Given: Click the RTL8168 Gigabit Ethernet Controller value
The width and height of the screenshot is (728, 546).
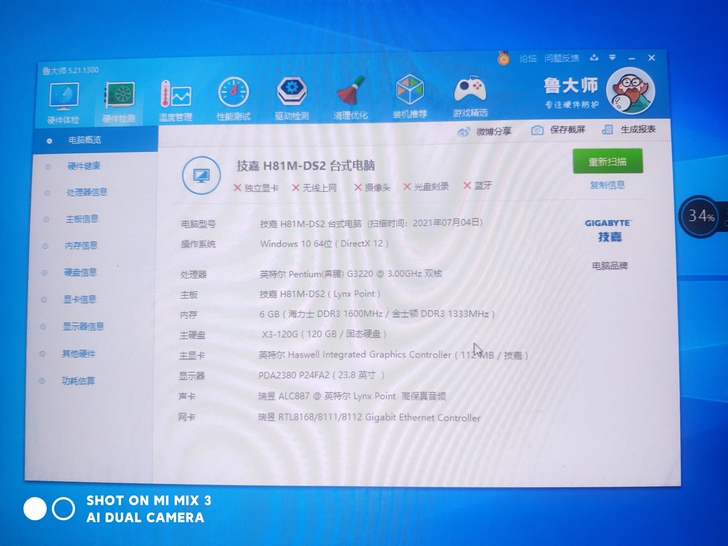Looking at the screenshot, I should (x=369, y=417).
